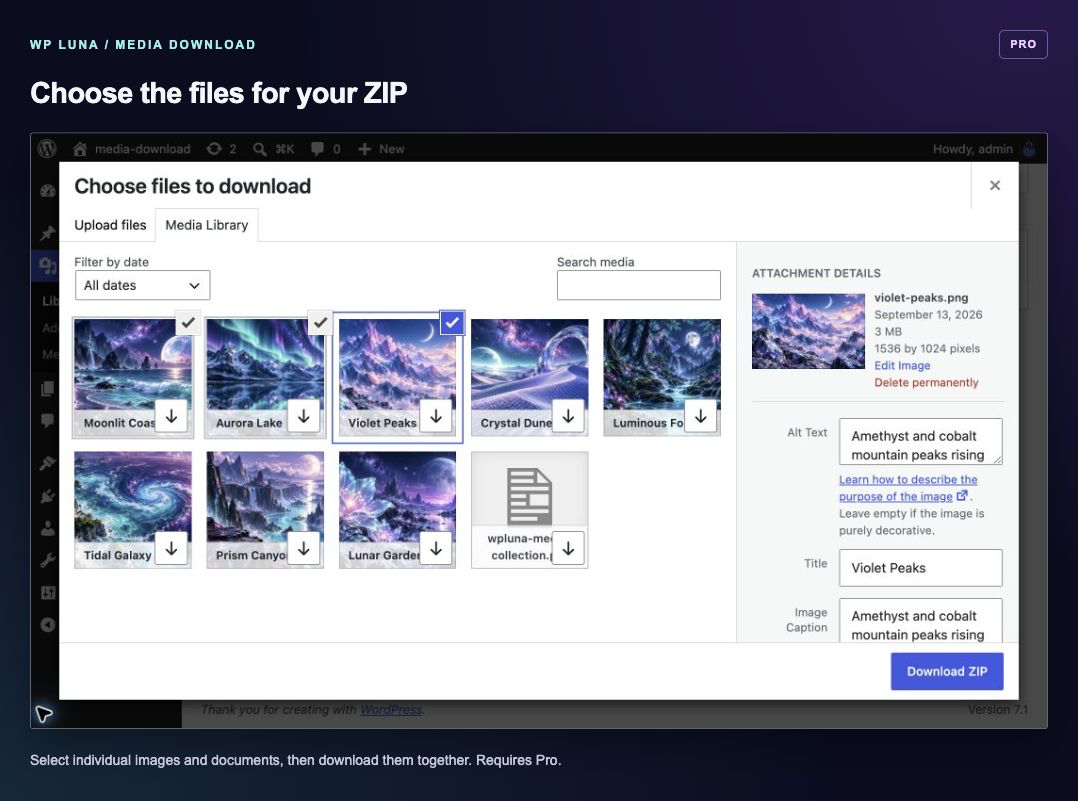Click Delete permanently link
This screenshot has width=1078, height=801.
pos(926,382)
